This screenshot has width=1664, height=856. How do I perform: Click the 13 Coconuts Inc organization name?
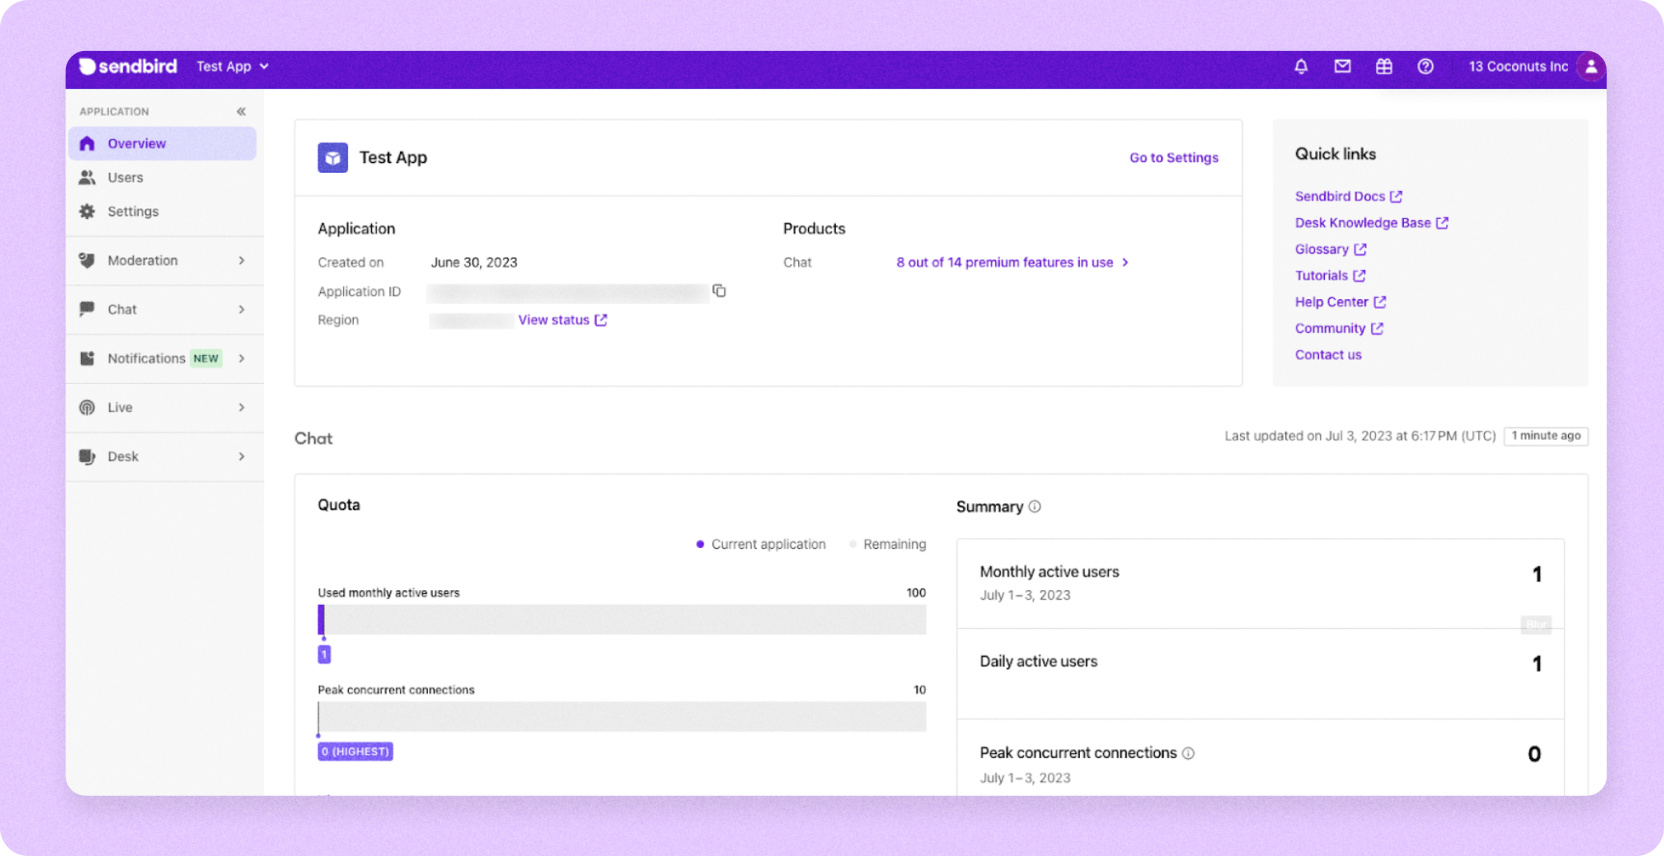pyautogui.click(x=1518, y=66)
